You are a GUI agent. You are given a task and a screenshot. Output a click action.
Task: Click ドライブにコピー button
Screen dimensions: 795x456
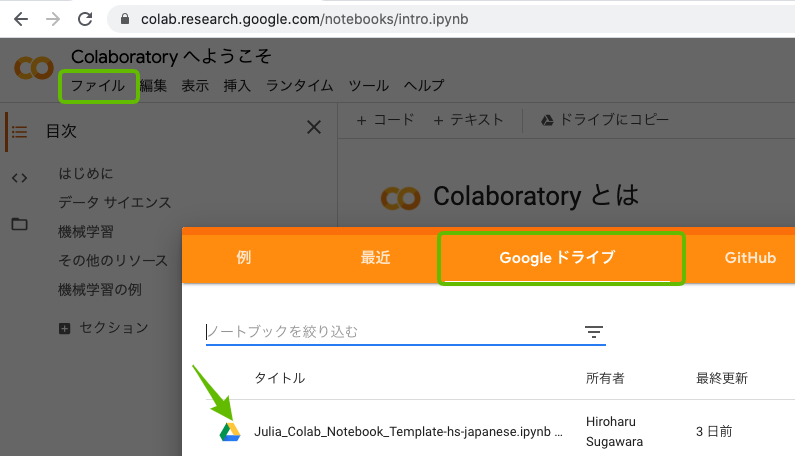coord(605,120)
